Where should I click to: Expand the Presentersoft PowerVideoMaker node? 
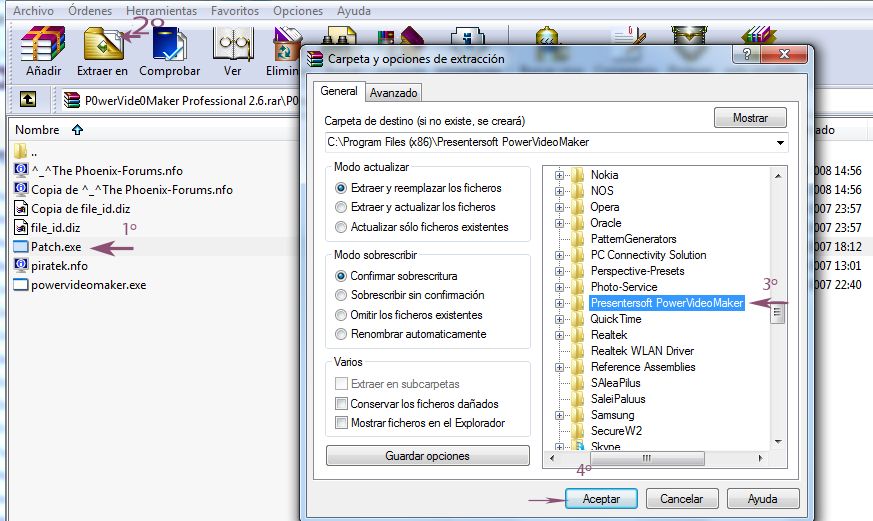(x=559, y=303)
